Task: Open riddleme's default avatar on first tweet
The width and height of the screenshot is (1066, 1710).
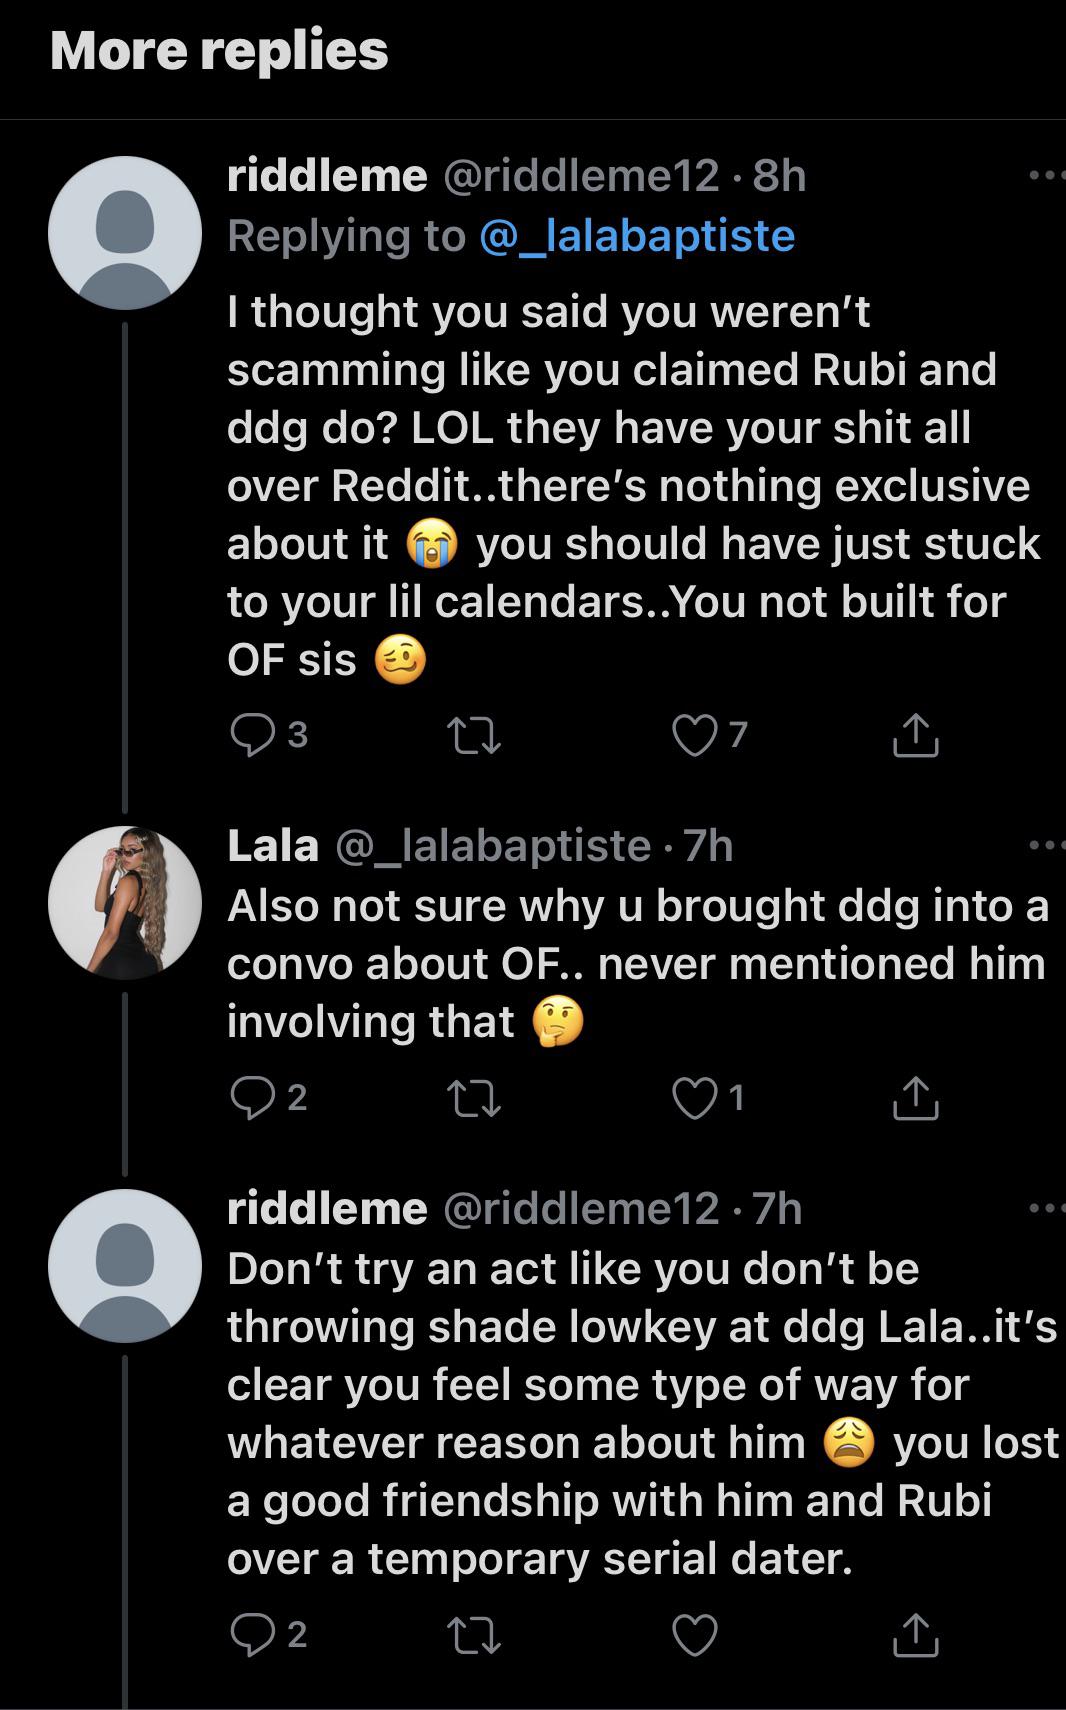Action: tap(125, 232)
